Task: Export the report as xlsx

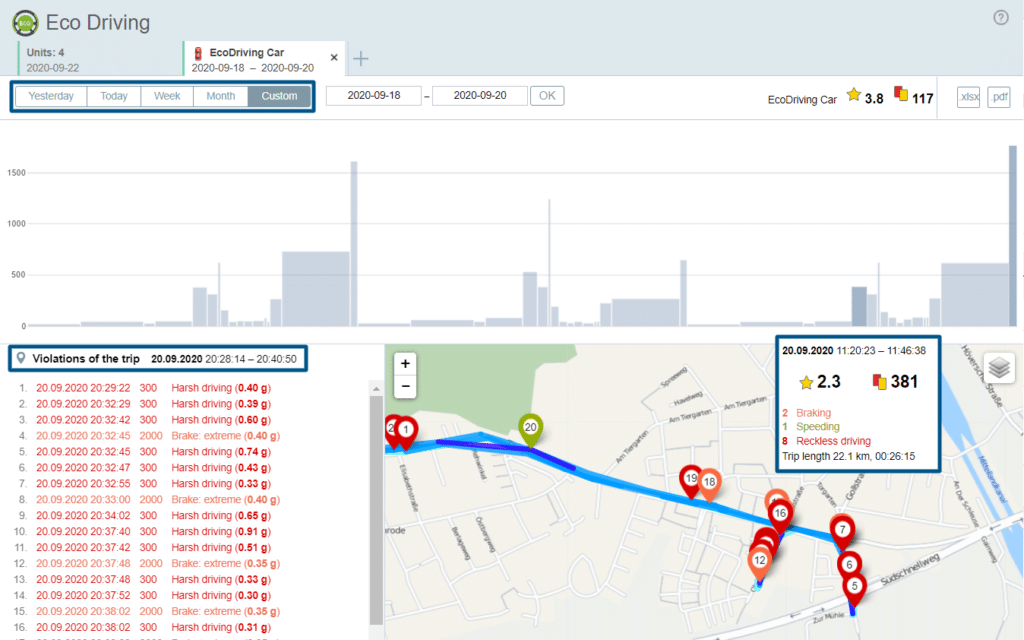Action: tap(967, 96)
